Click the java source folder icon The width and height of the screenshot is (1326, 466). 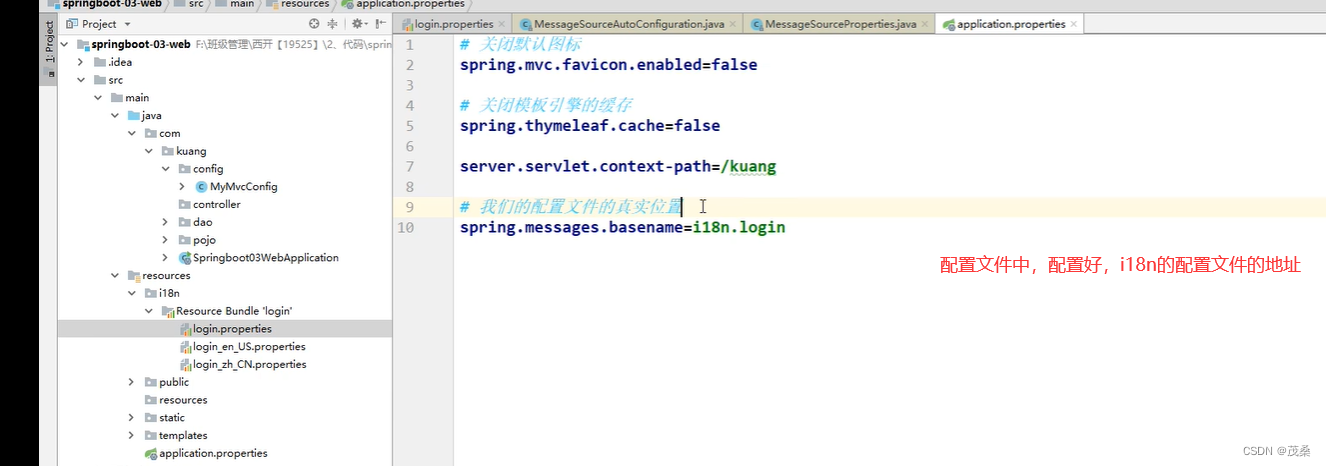pyautogui.click(x=133, y=115)
